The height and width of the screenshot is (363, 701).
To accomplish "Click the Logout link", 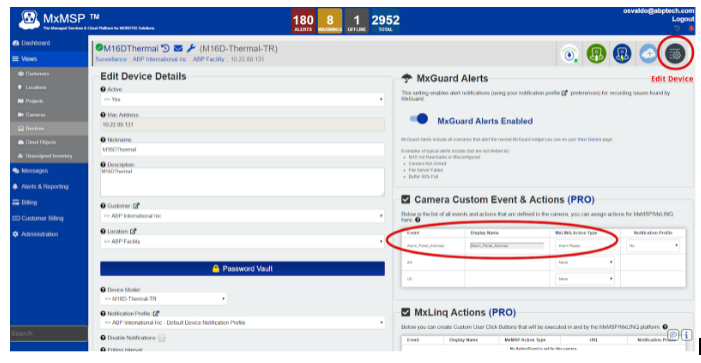I will pos(683,19).
